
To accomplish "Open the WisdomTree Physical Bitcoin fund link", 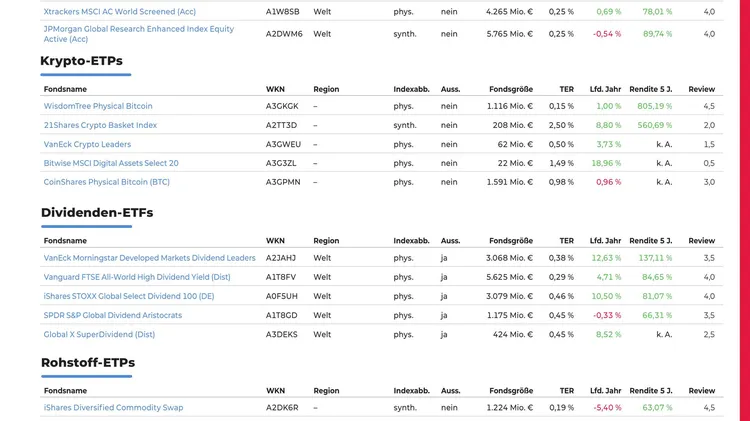I will click(x=98, y=106).
